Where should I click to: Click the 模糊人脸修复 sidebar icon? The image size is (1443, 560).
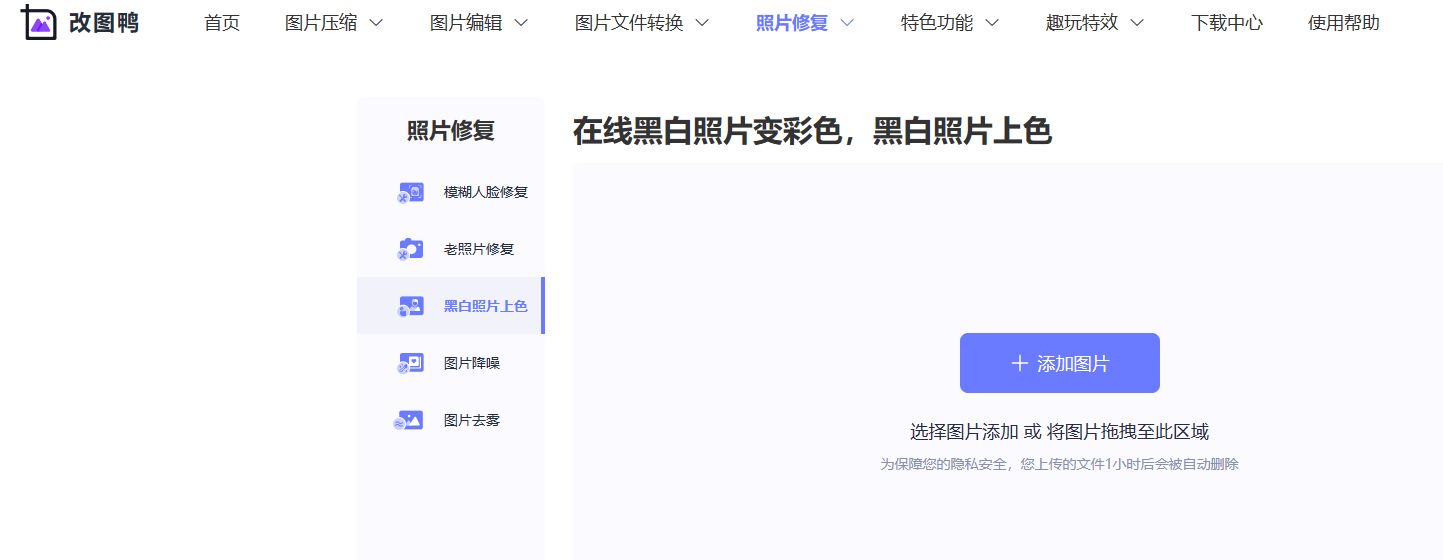410,192
